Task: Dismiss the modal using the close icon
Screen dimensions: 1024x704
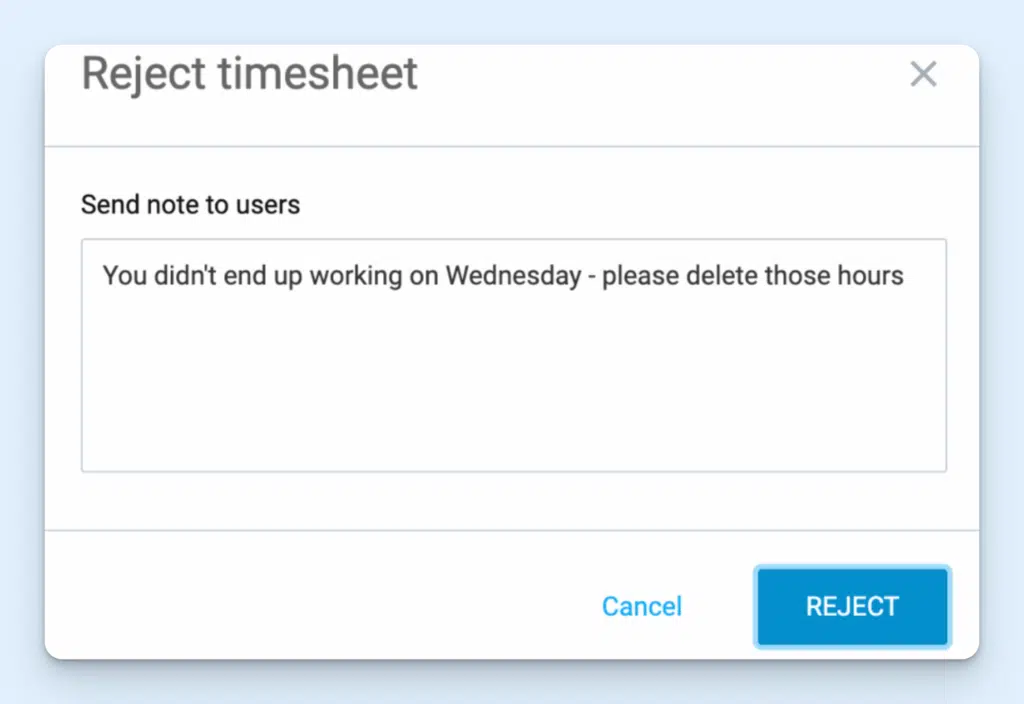Action: tap(922, 74)
